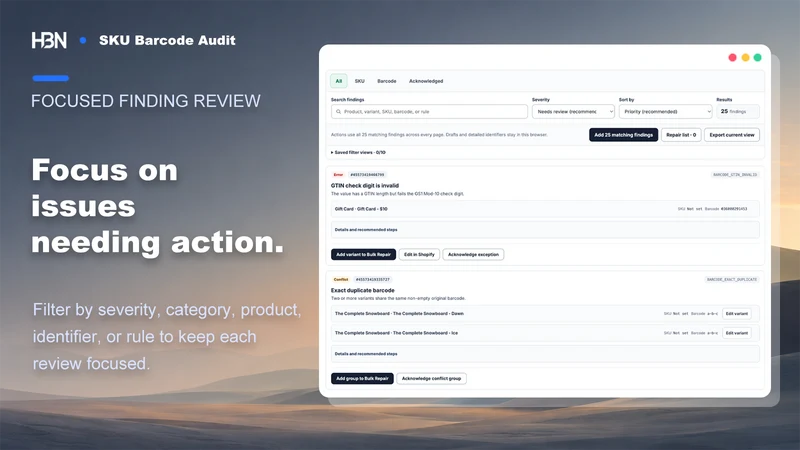This screenshot has height=450, width=800.
Task: Click the 'Gift Card · Gift Card · $10' row
Action: pyautogui.click(x=545, y=209)
